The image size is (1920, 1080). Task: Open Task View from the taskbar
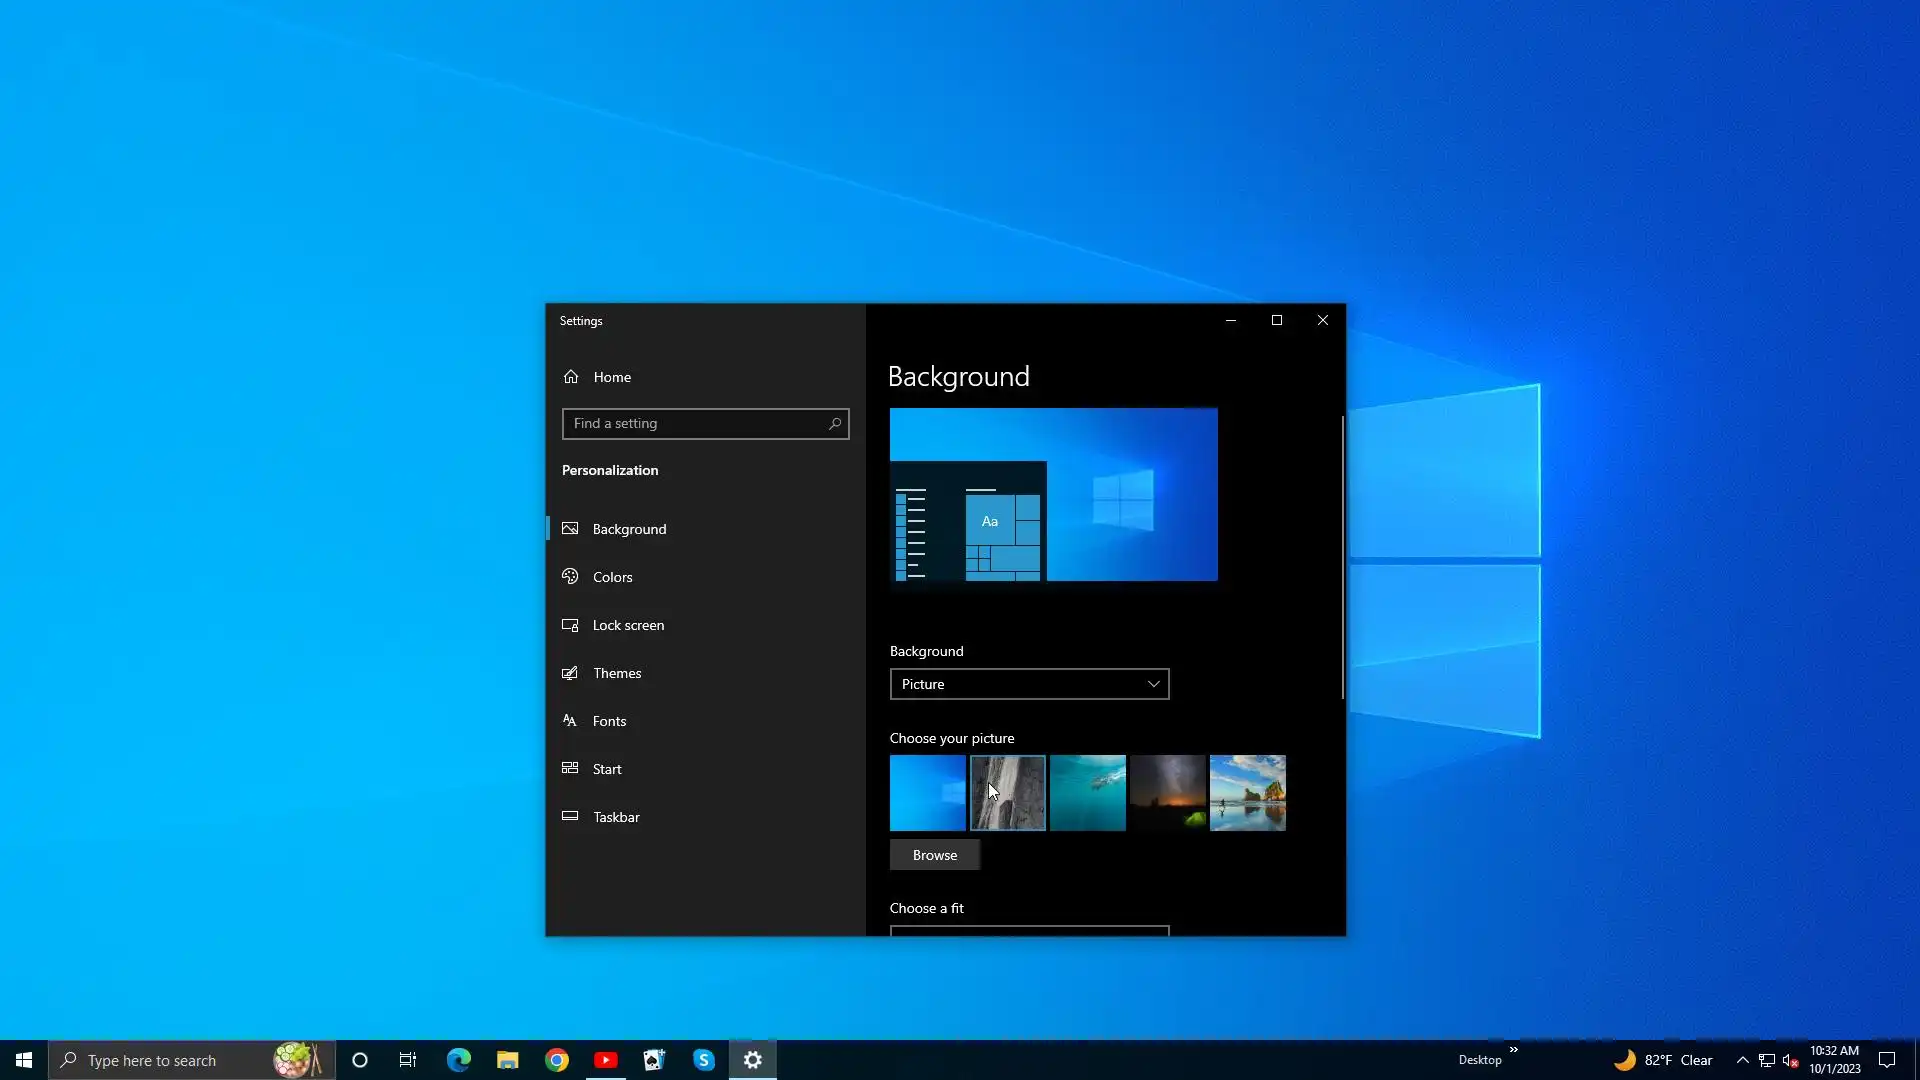tap(408, 1060)
